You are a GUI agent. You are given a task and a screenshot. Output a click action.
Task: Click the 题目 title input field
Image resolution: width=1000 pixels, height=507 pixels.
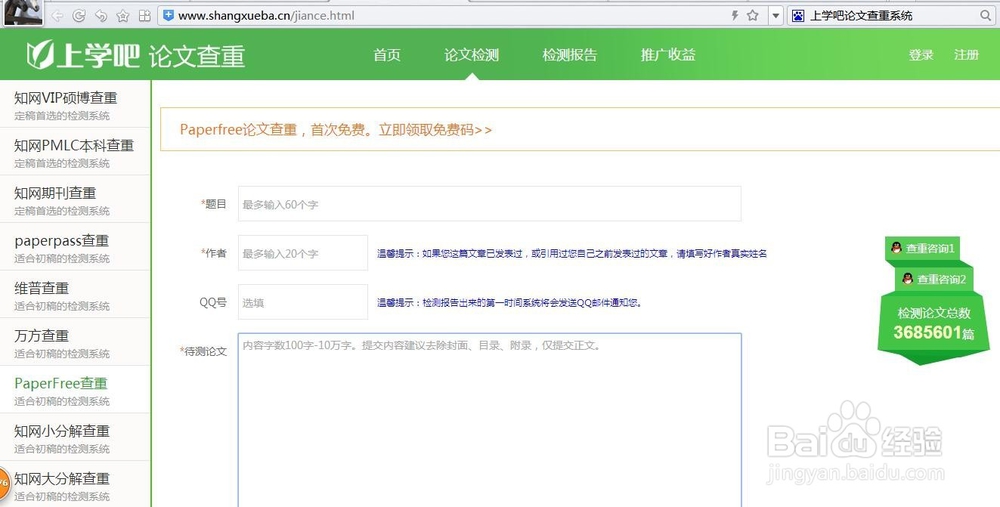[489, 204]
